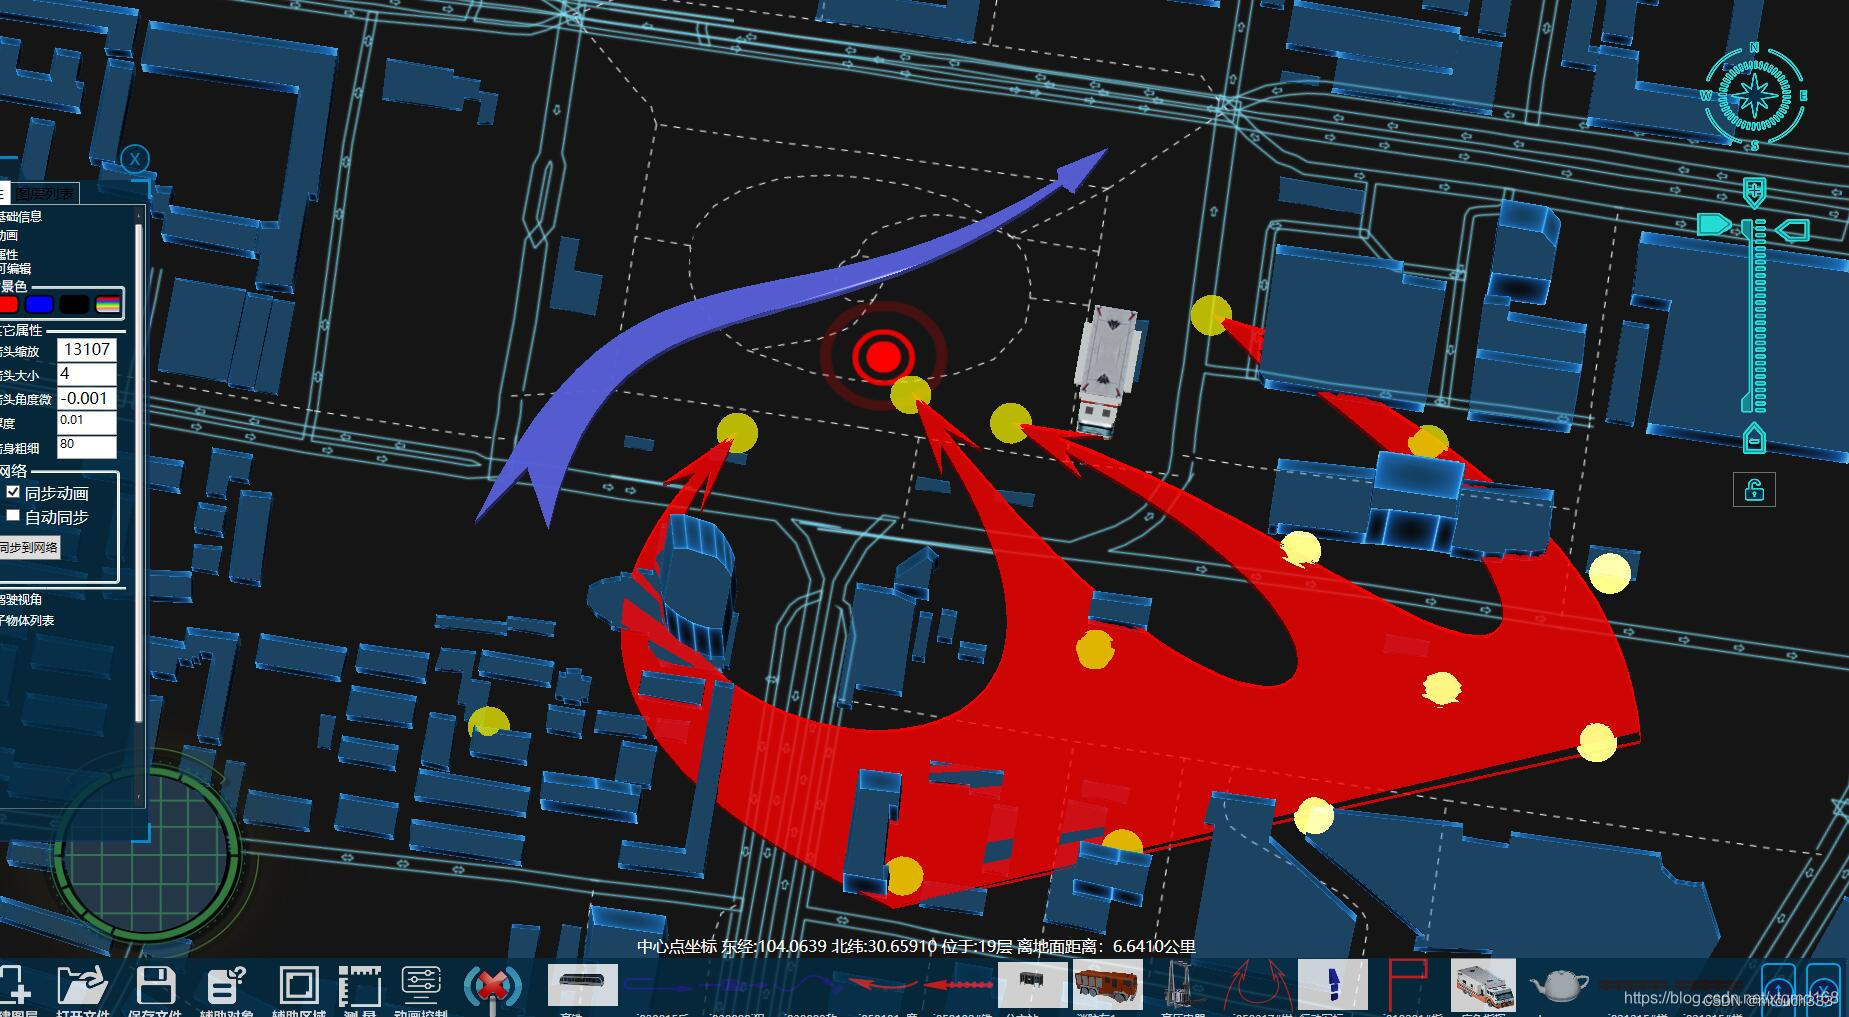
Task: Choose the teapot model in the library
Action: click(1559, 986)
